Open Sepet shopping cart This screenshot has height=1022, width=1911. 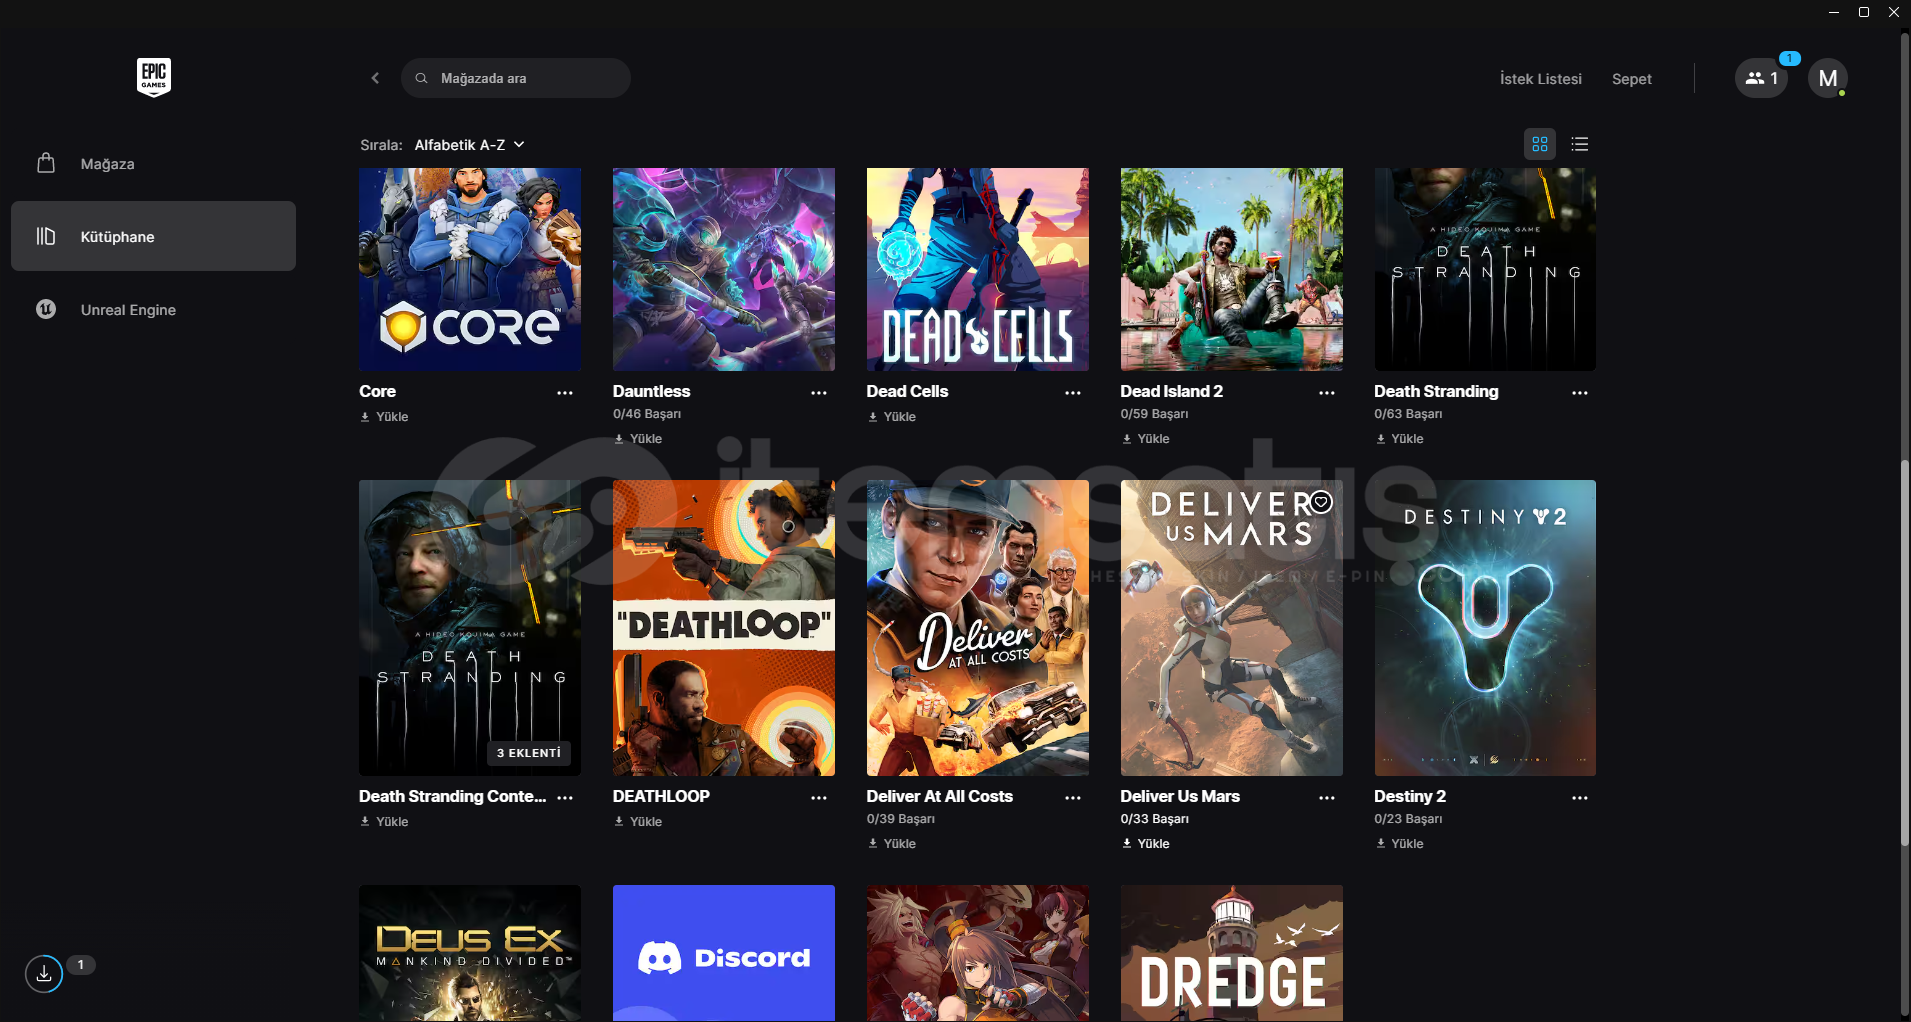point(1632,79)
